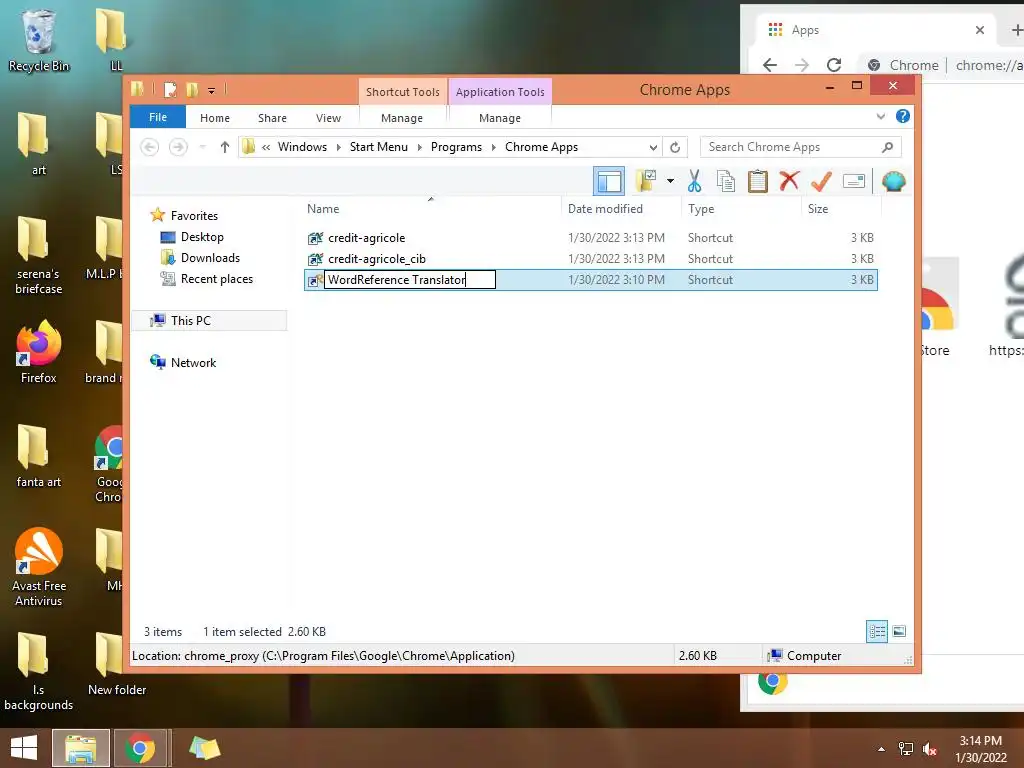The height and width of the screenshot is (768, 1024).
Task: Click the volume muted tray icon
Action: [x=930, y=749]
